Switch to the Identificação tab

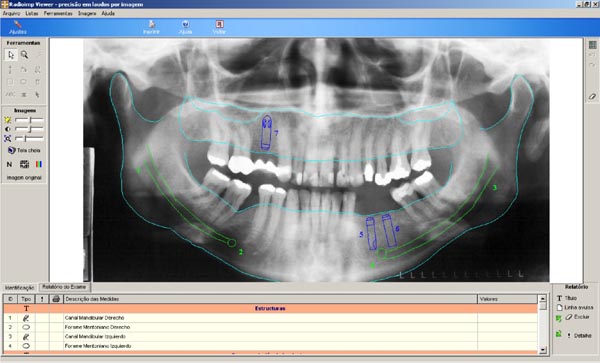pyautogui.click(x=20, y=288)
